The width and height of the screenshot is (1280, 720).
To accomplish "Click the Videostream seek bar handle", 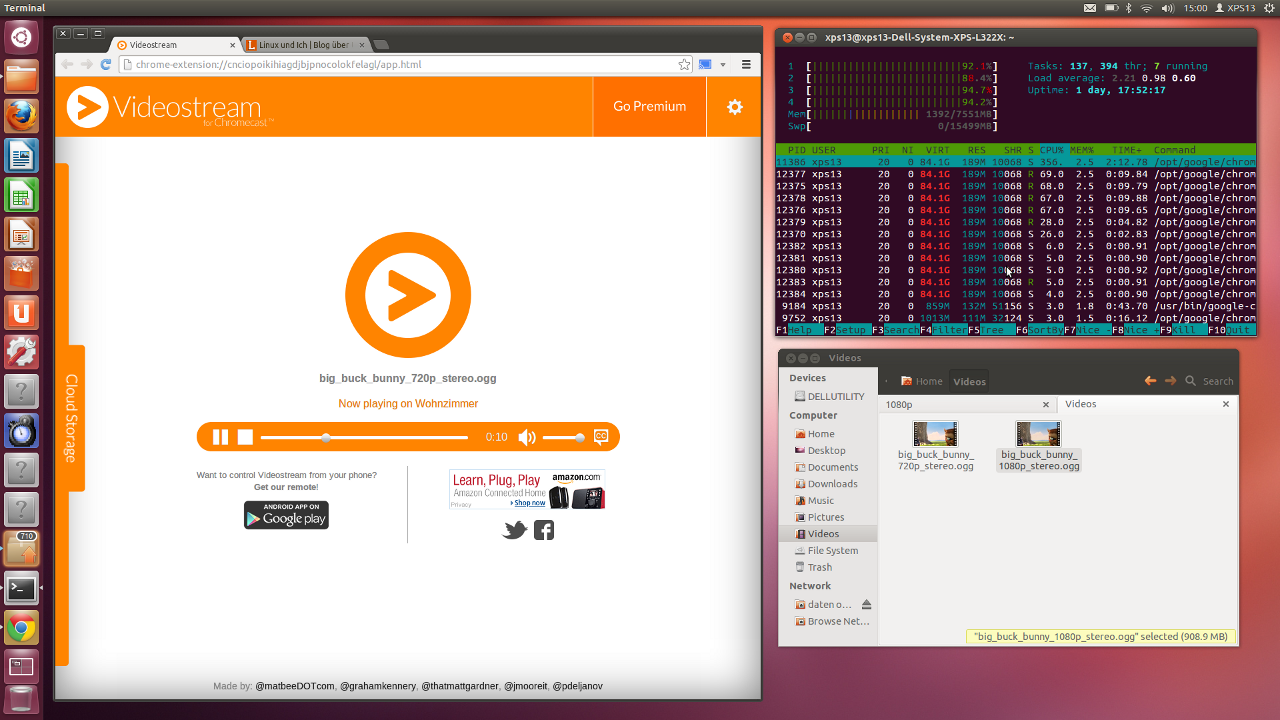I will click(326, 437).
